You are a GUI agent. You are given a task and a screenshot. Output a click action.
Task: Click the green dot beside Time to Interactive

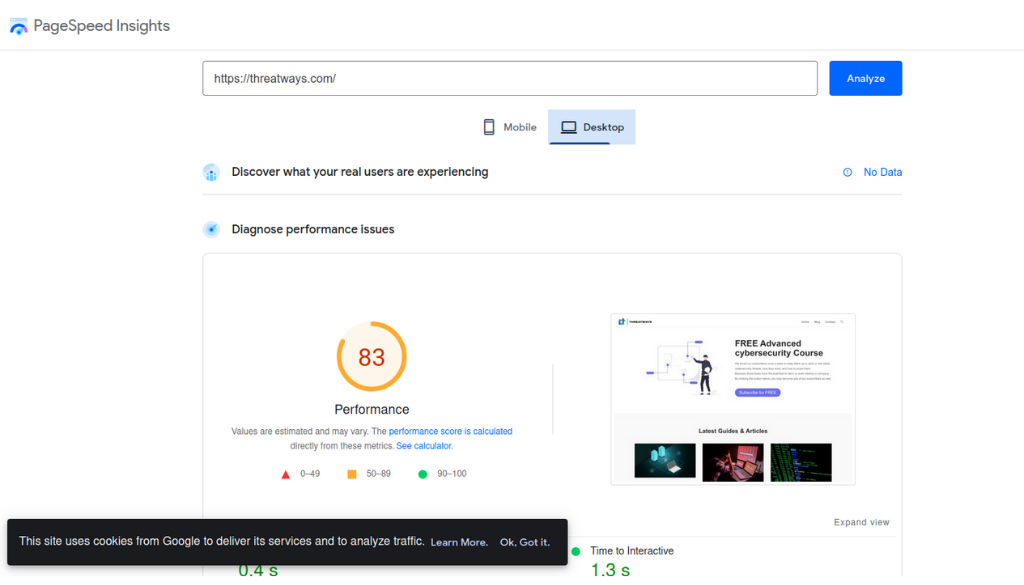[575, 552]
